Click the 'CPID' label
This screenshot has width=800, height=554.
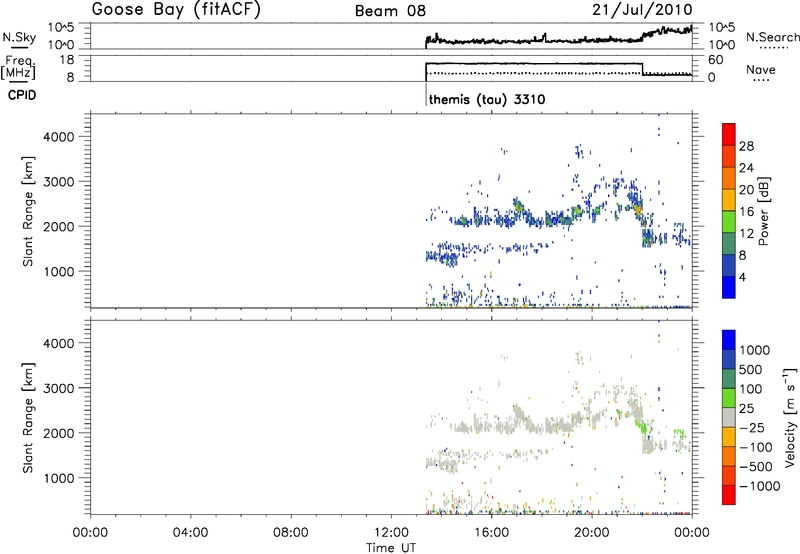[21, 95]
